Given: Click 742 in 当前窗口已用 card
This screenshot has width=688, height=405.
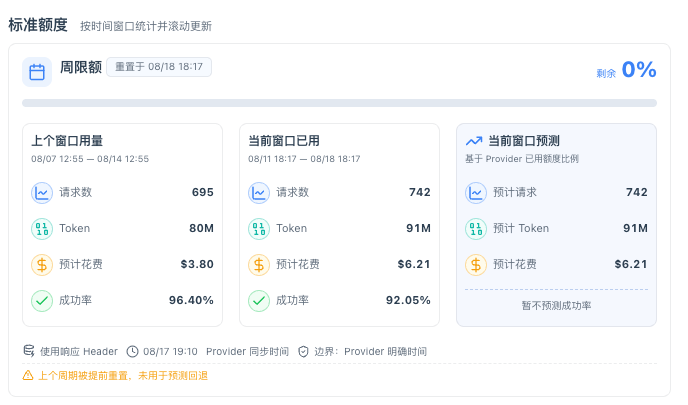Looking at the screenshot, I should [420, 192].
